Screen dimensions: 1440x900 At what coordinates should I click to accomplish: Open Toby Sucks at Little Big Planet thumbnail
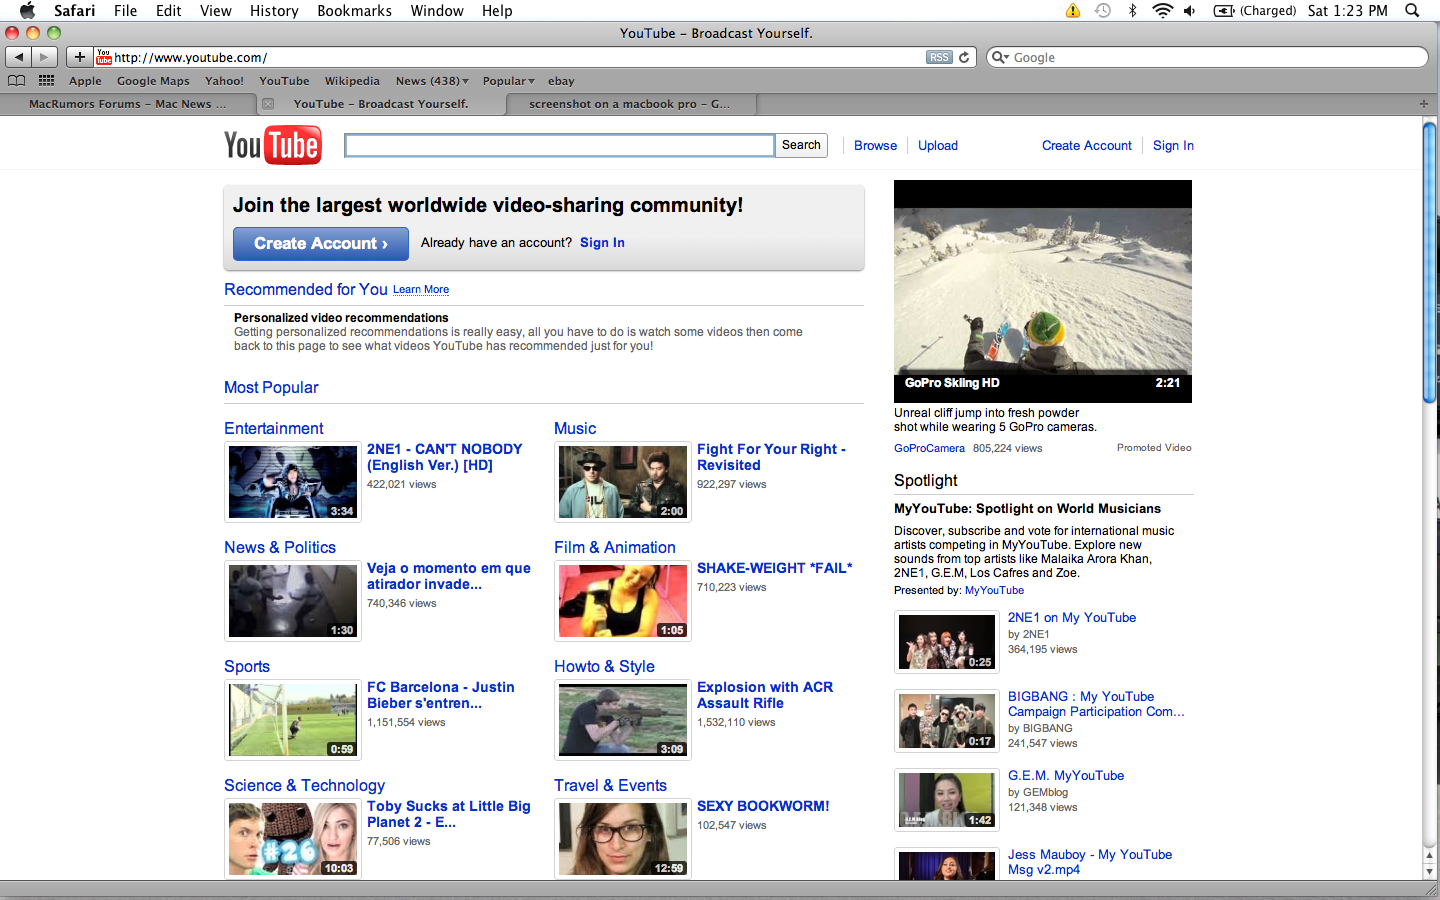(293, 839)
